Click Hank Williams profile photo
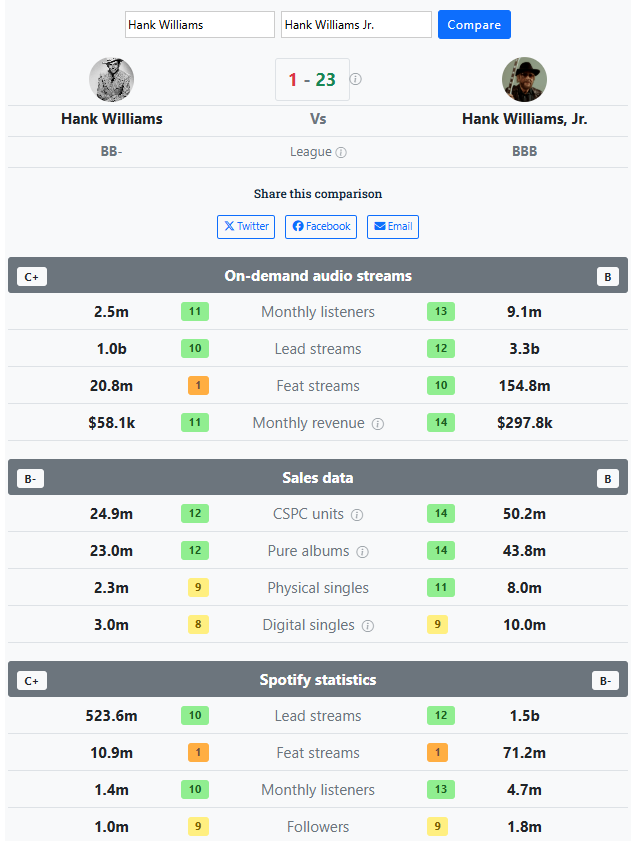Screen dimensions: 638x841 point(112,79)
